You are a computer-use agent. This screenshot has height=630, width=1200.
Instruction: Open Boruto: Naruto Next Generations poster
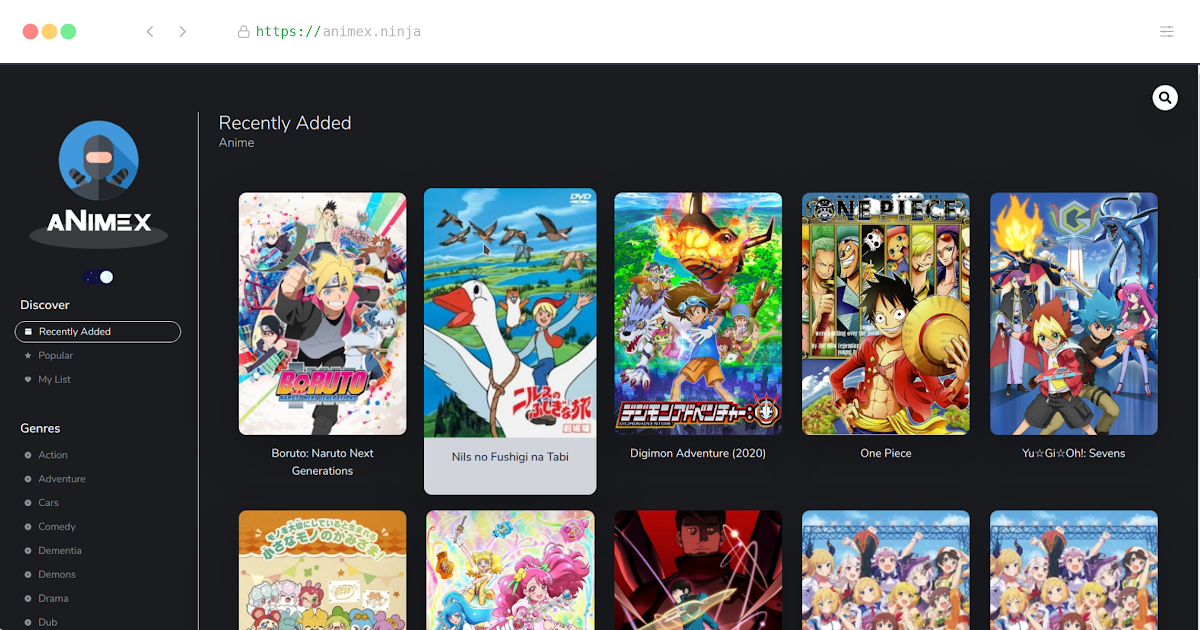click(322, 314)
